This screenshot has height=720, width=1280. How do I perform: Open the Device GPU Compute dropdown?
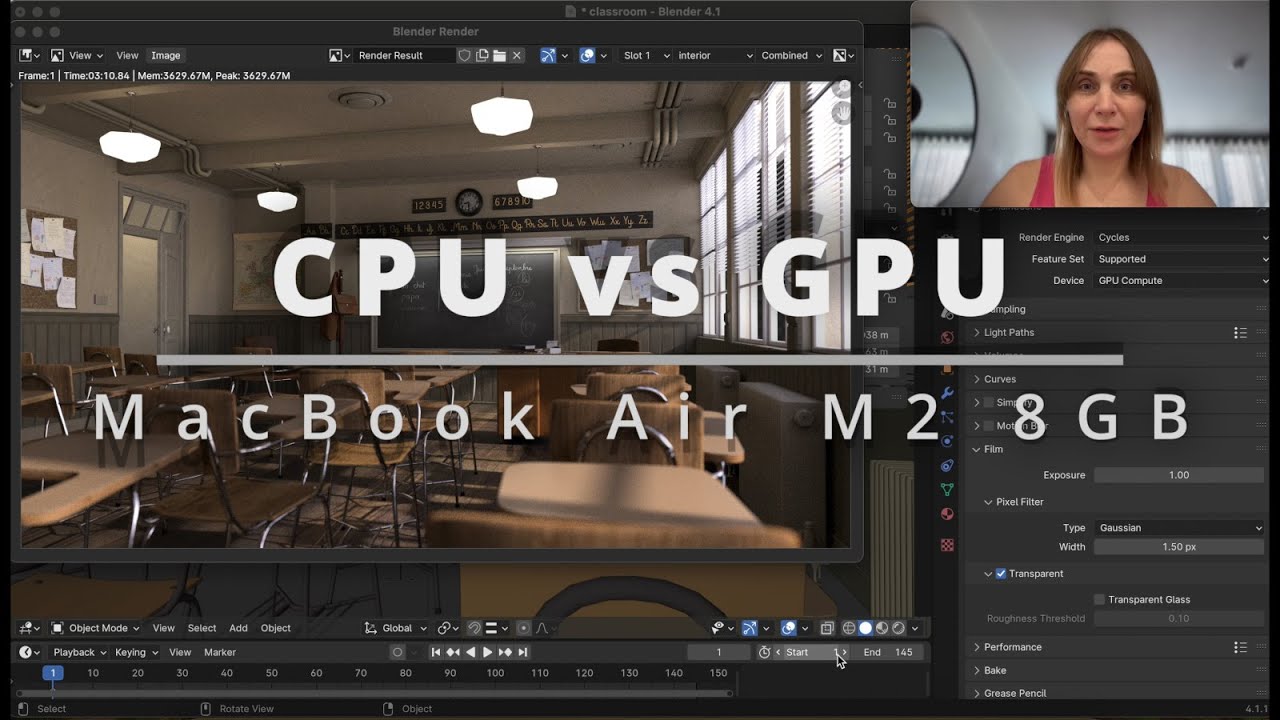tap(1182, 281)
